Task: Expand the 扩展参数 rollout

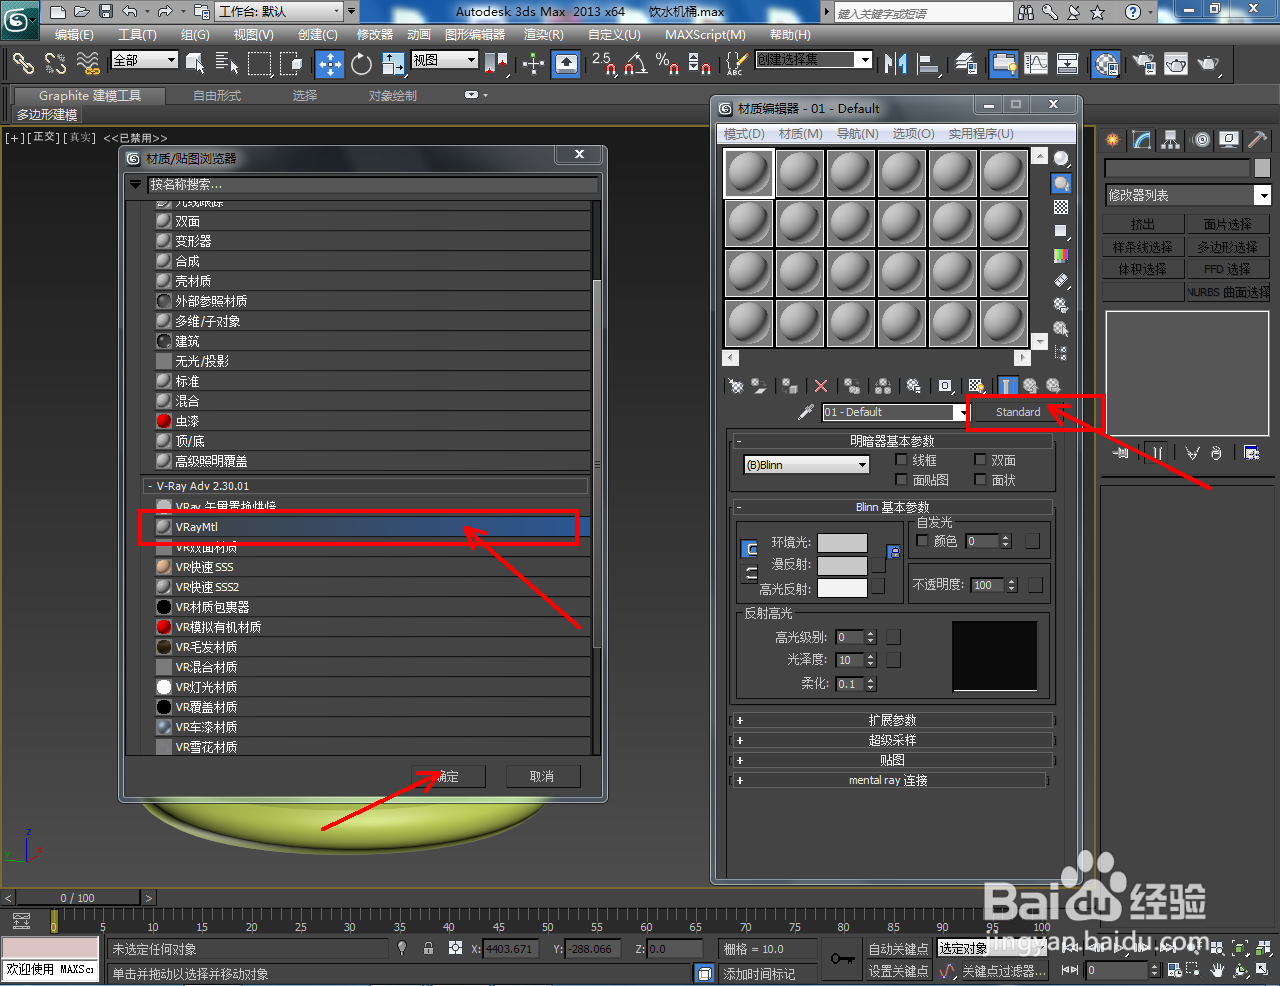Action: click(x=893, y=720)
